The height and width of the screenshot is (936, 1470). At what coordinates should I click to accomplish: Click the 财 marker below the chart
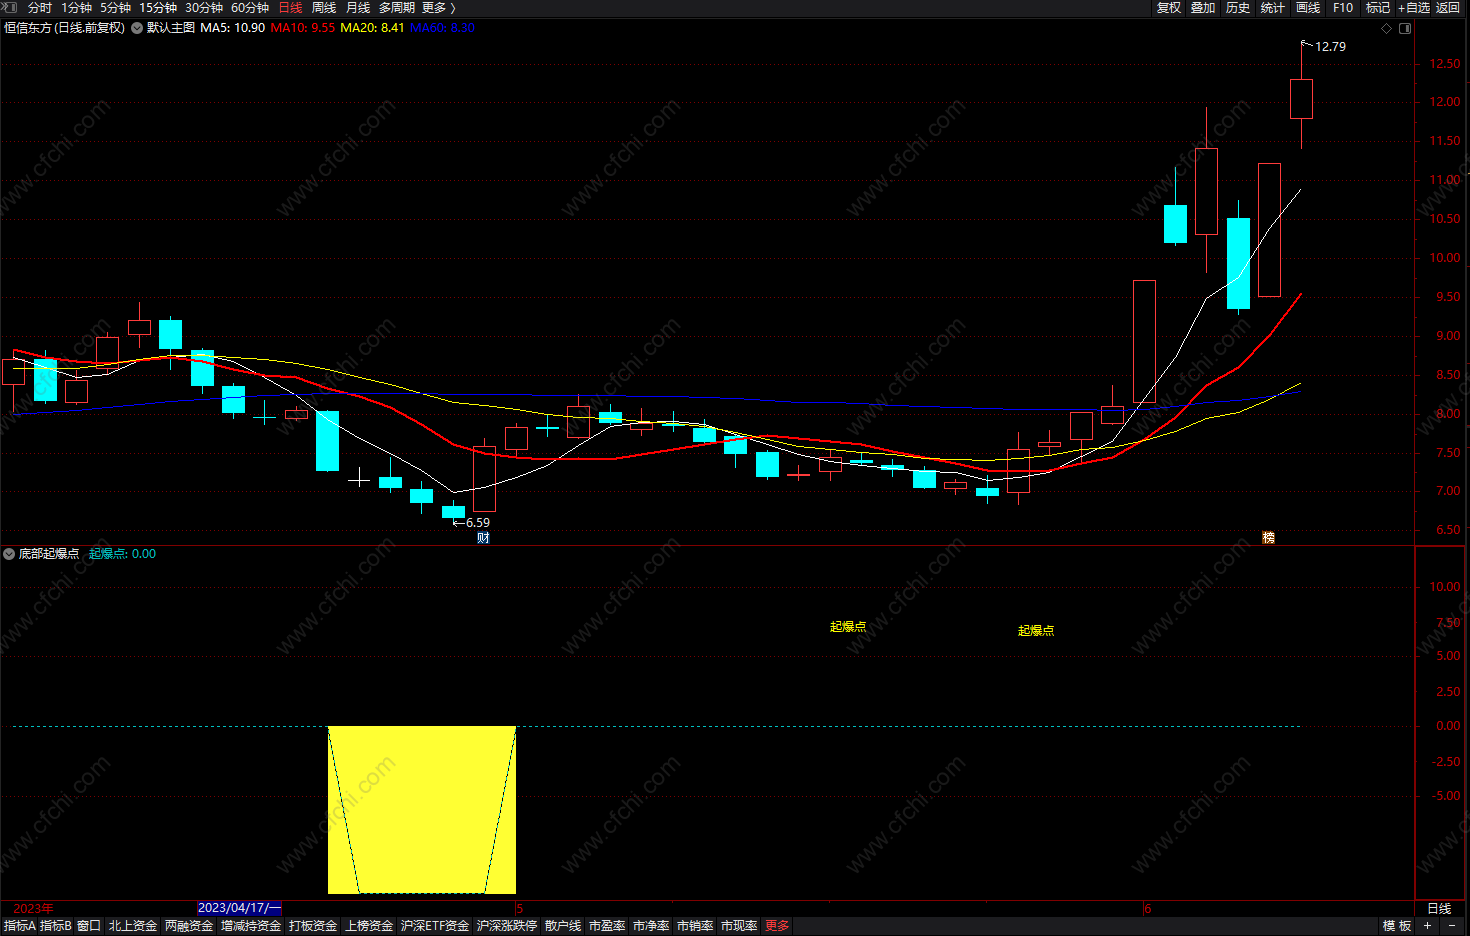[x=483, y=538]
